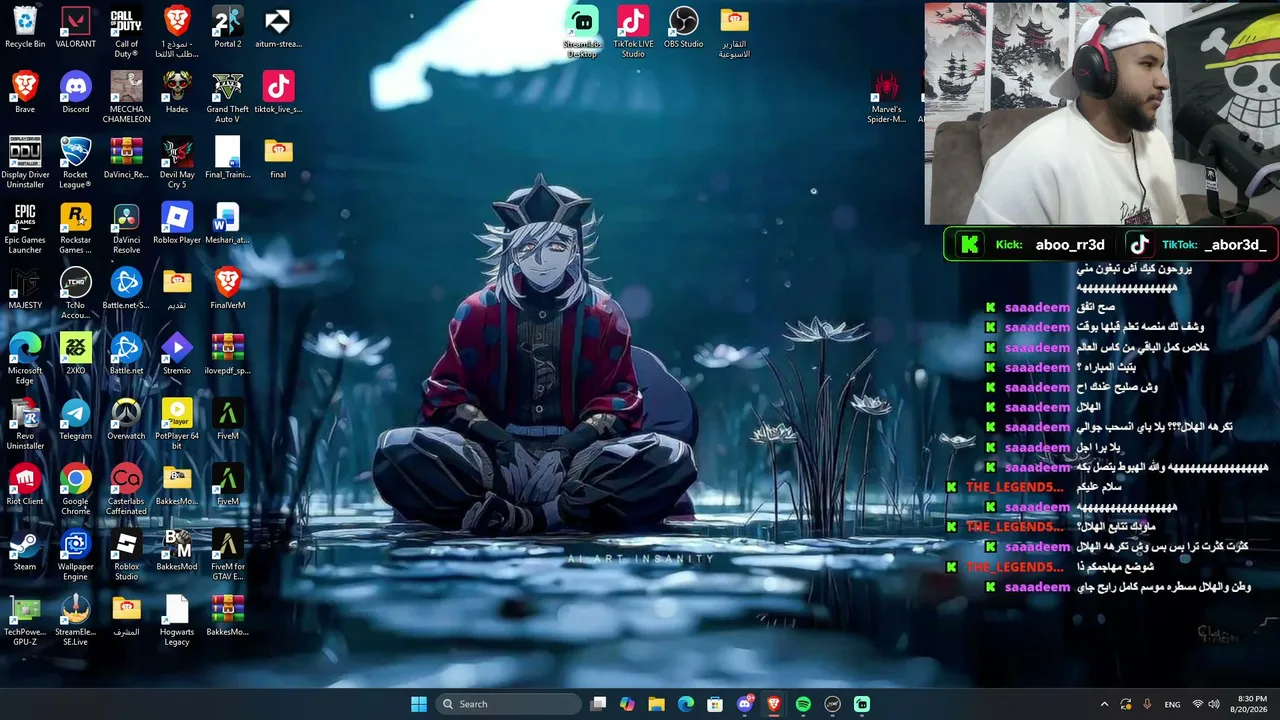This screenshot has height=720, width=1280.
Task: Select the StreamElements SE.Live shortcut
Action: (x=76, y=619)
